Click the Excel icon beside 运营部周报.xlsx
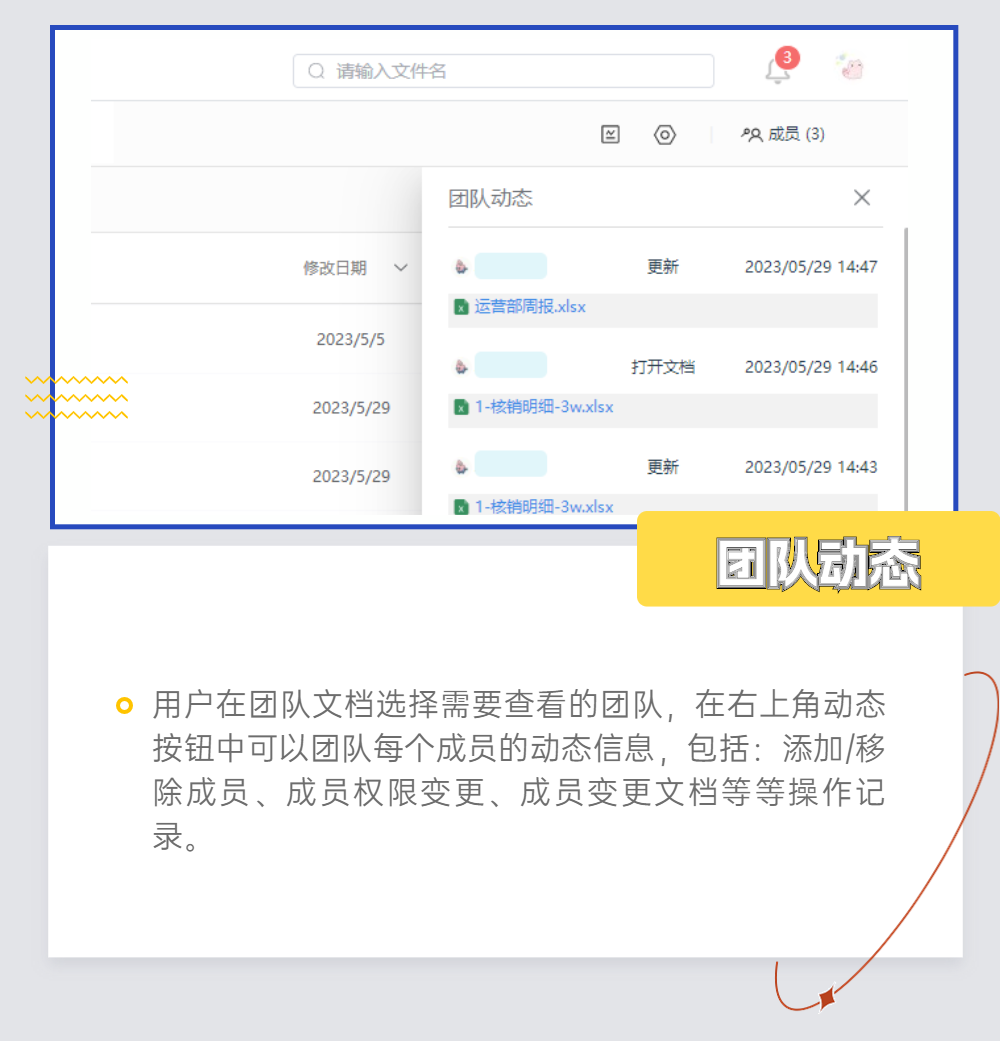 point(461,307)
